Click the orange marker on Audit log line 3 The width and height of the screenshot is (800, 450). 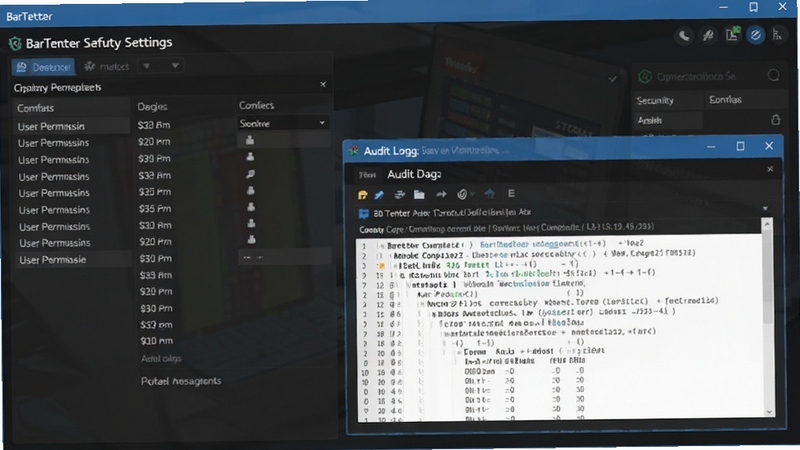[x=381, y=266]
